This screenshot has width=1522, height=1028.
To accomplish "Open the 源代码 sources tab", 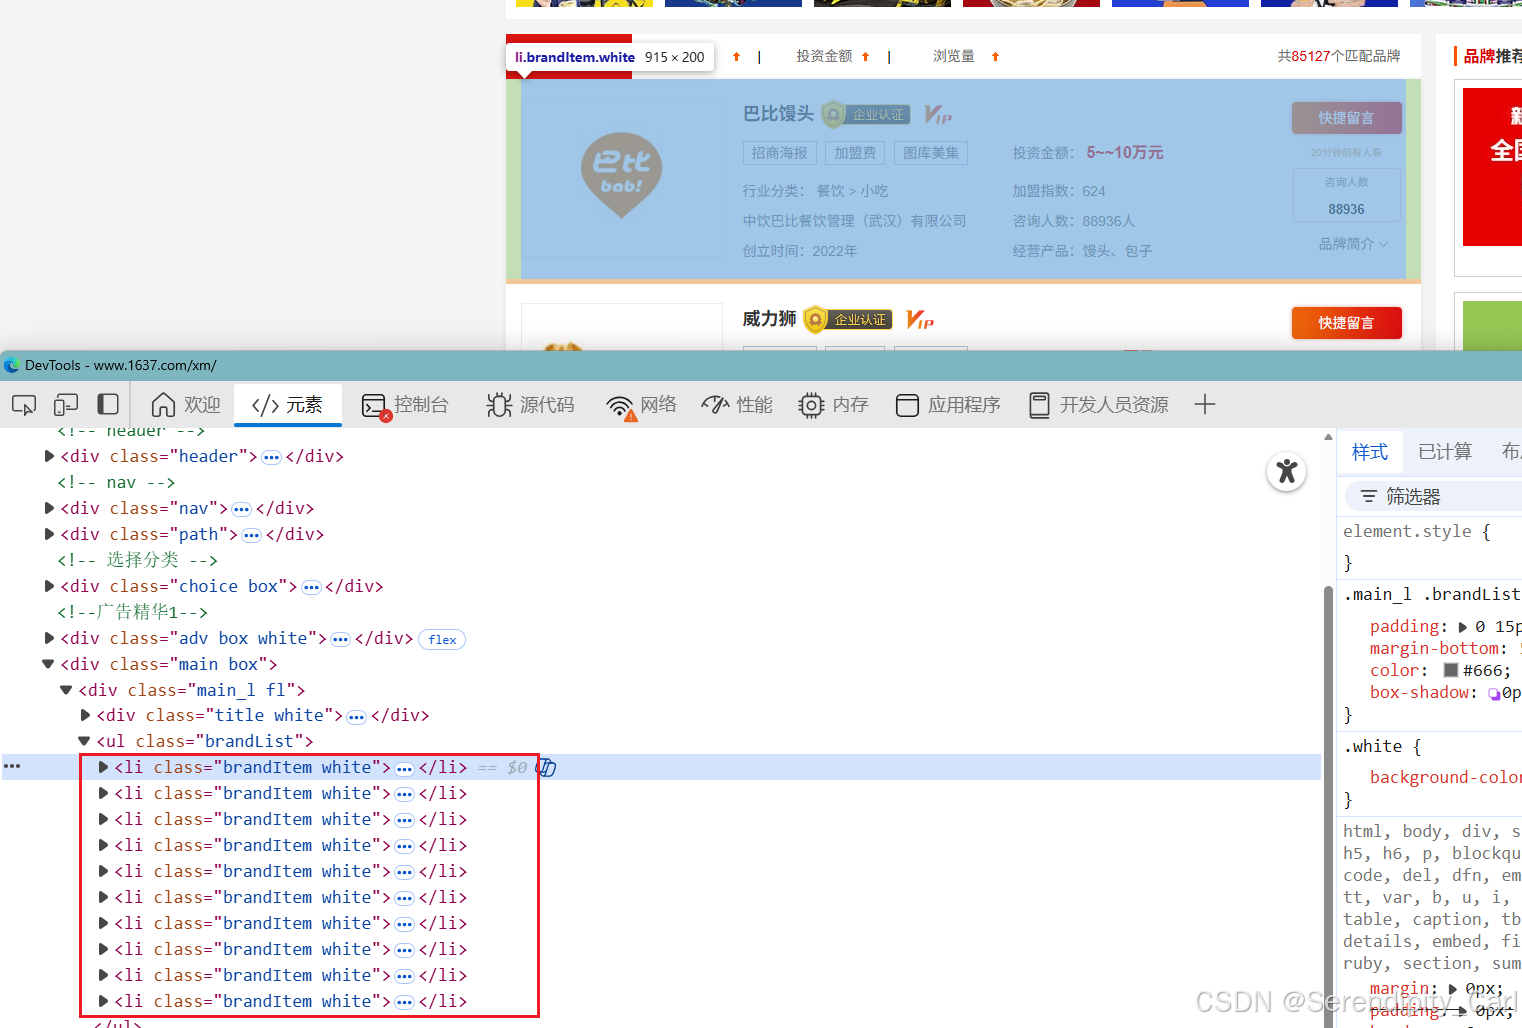I will tap(530, 405).
